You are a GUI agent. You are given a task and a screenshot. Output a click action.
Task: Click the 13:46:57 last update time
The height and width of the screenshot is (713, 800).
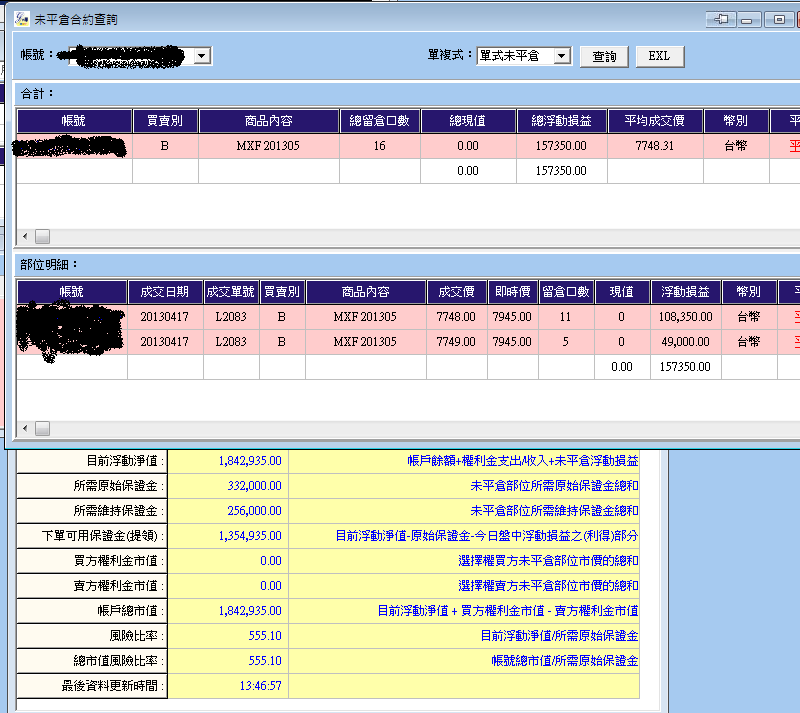261,686
